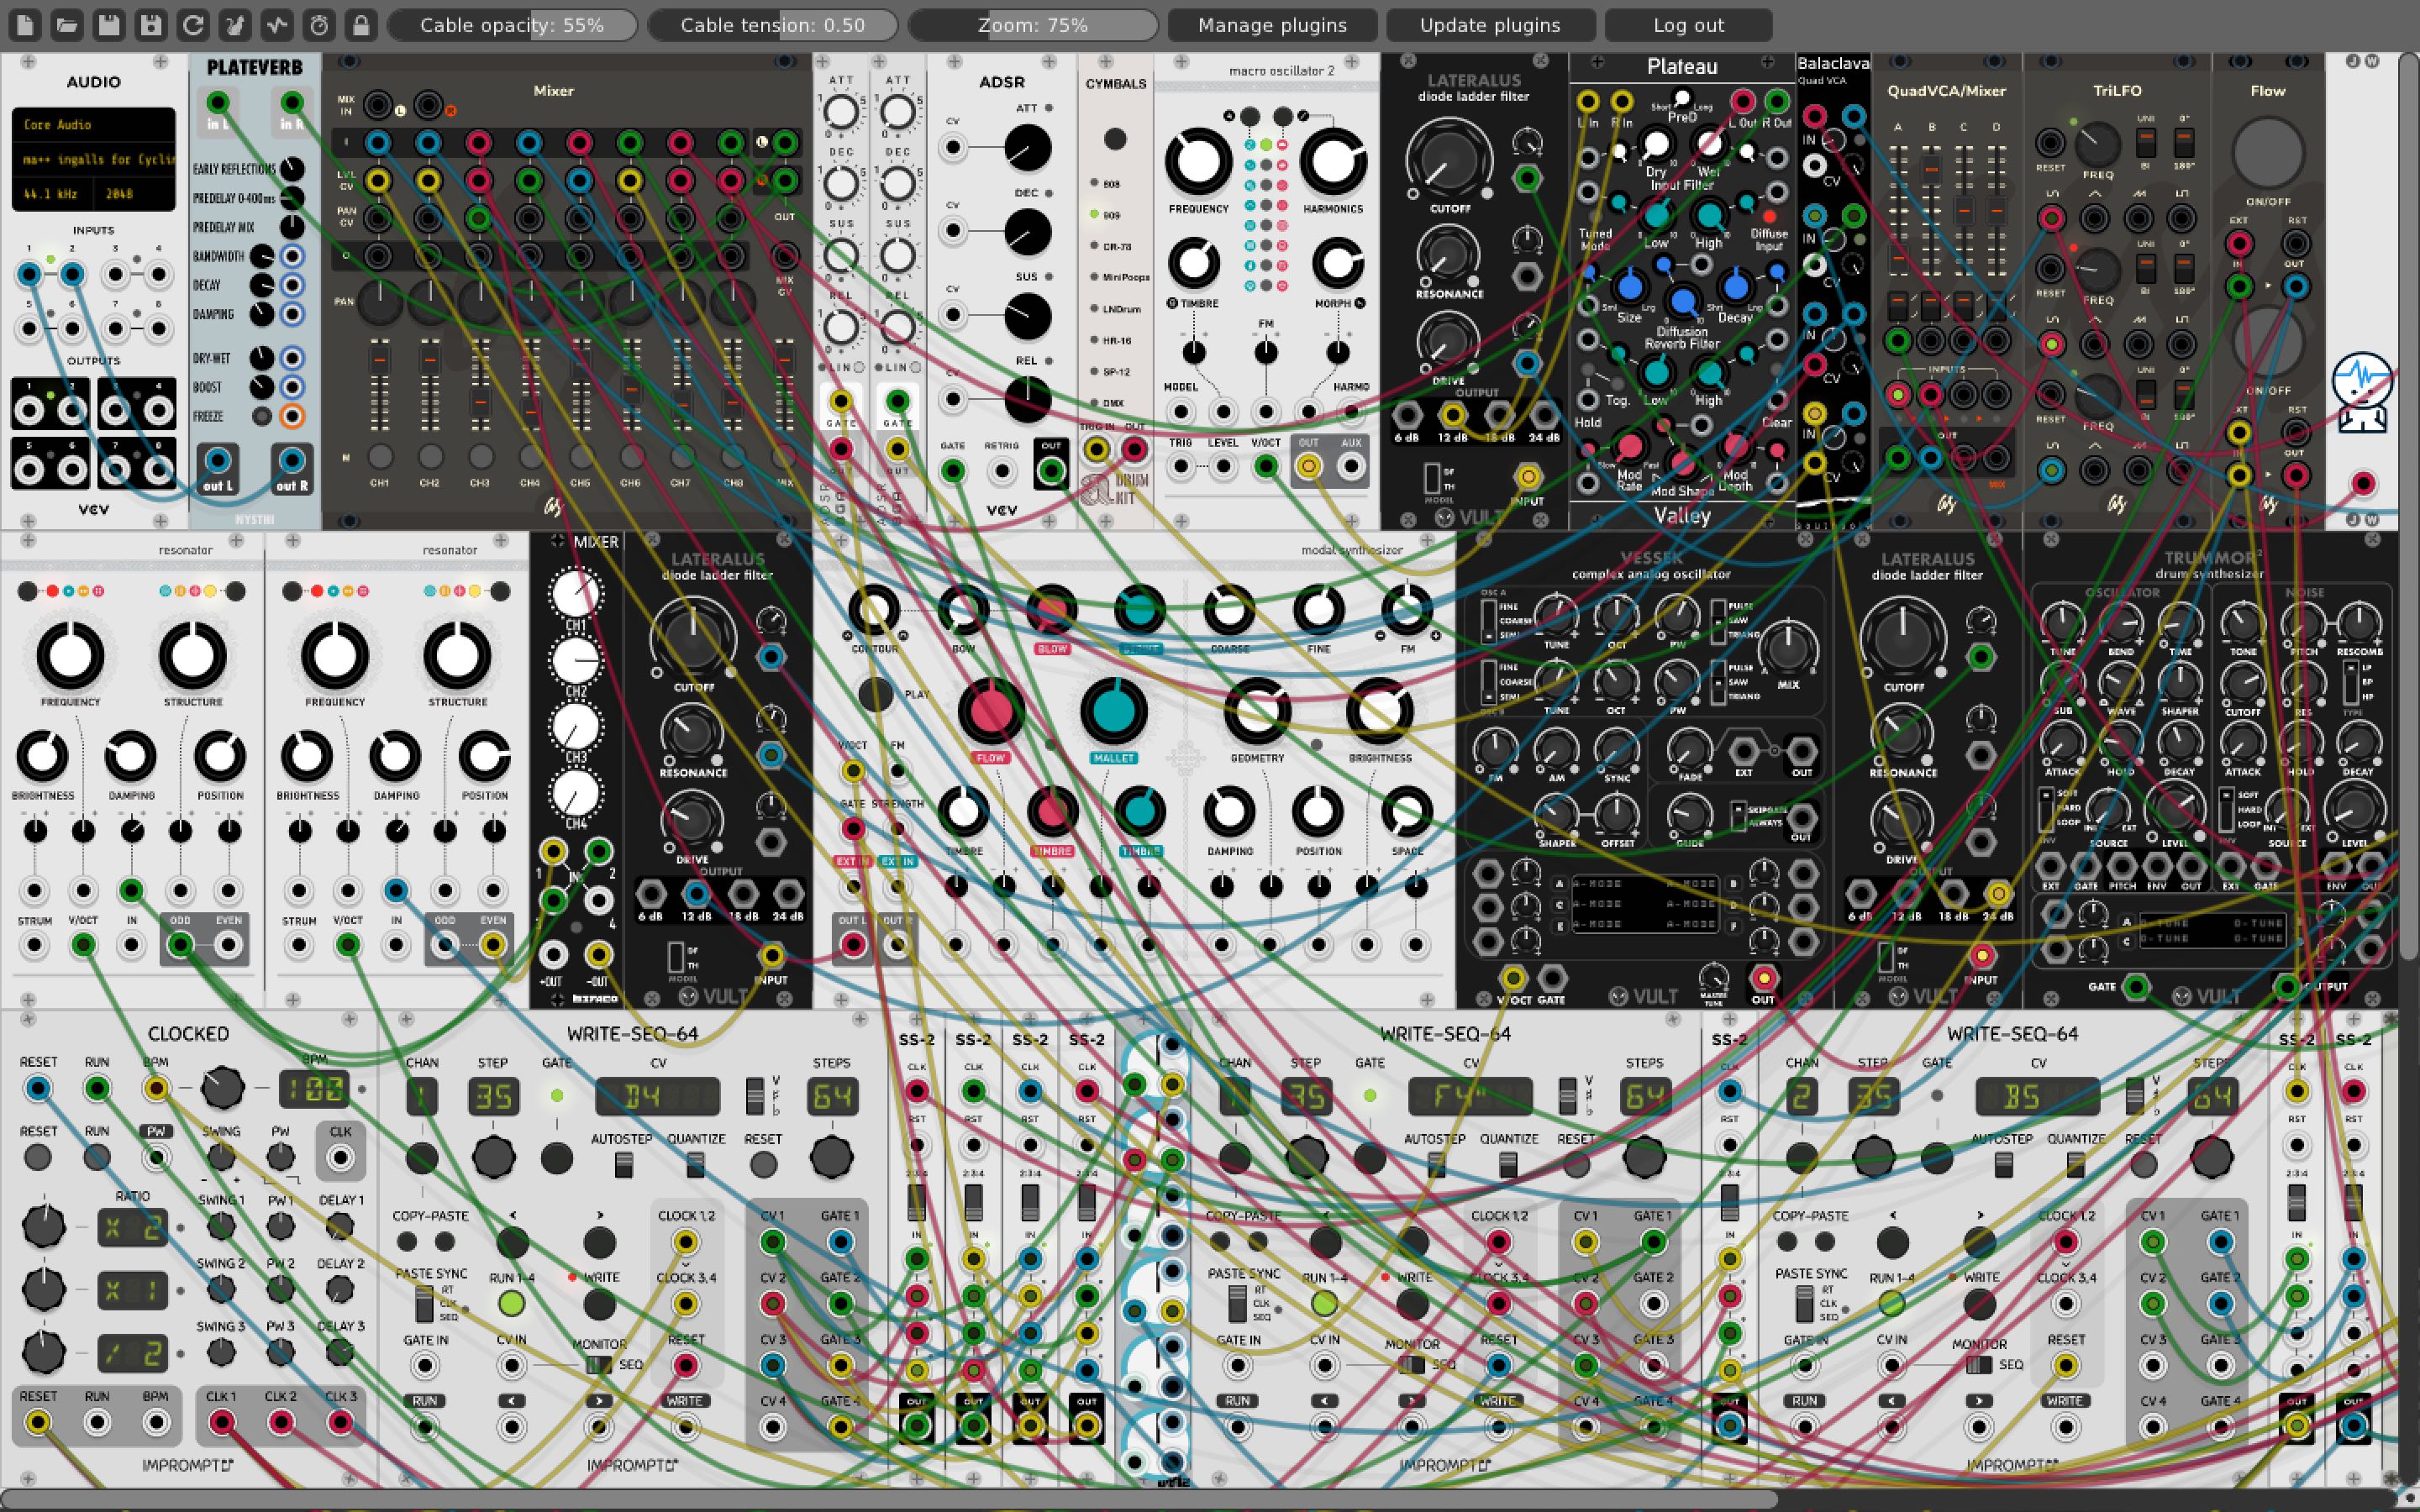Screen dimensions: 2420x1512
Task: Click the PLAY button on modal synthesizer
Action: click(875, 694)
